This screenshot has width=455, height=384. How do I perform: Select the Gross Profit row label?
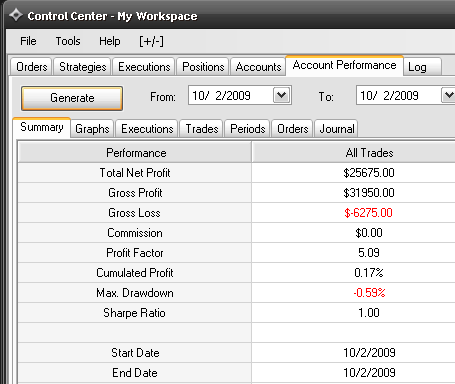(x=135, y=193)
